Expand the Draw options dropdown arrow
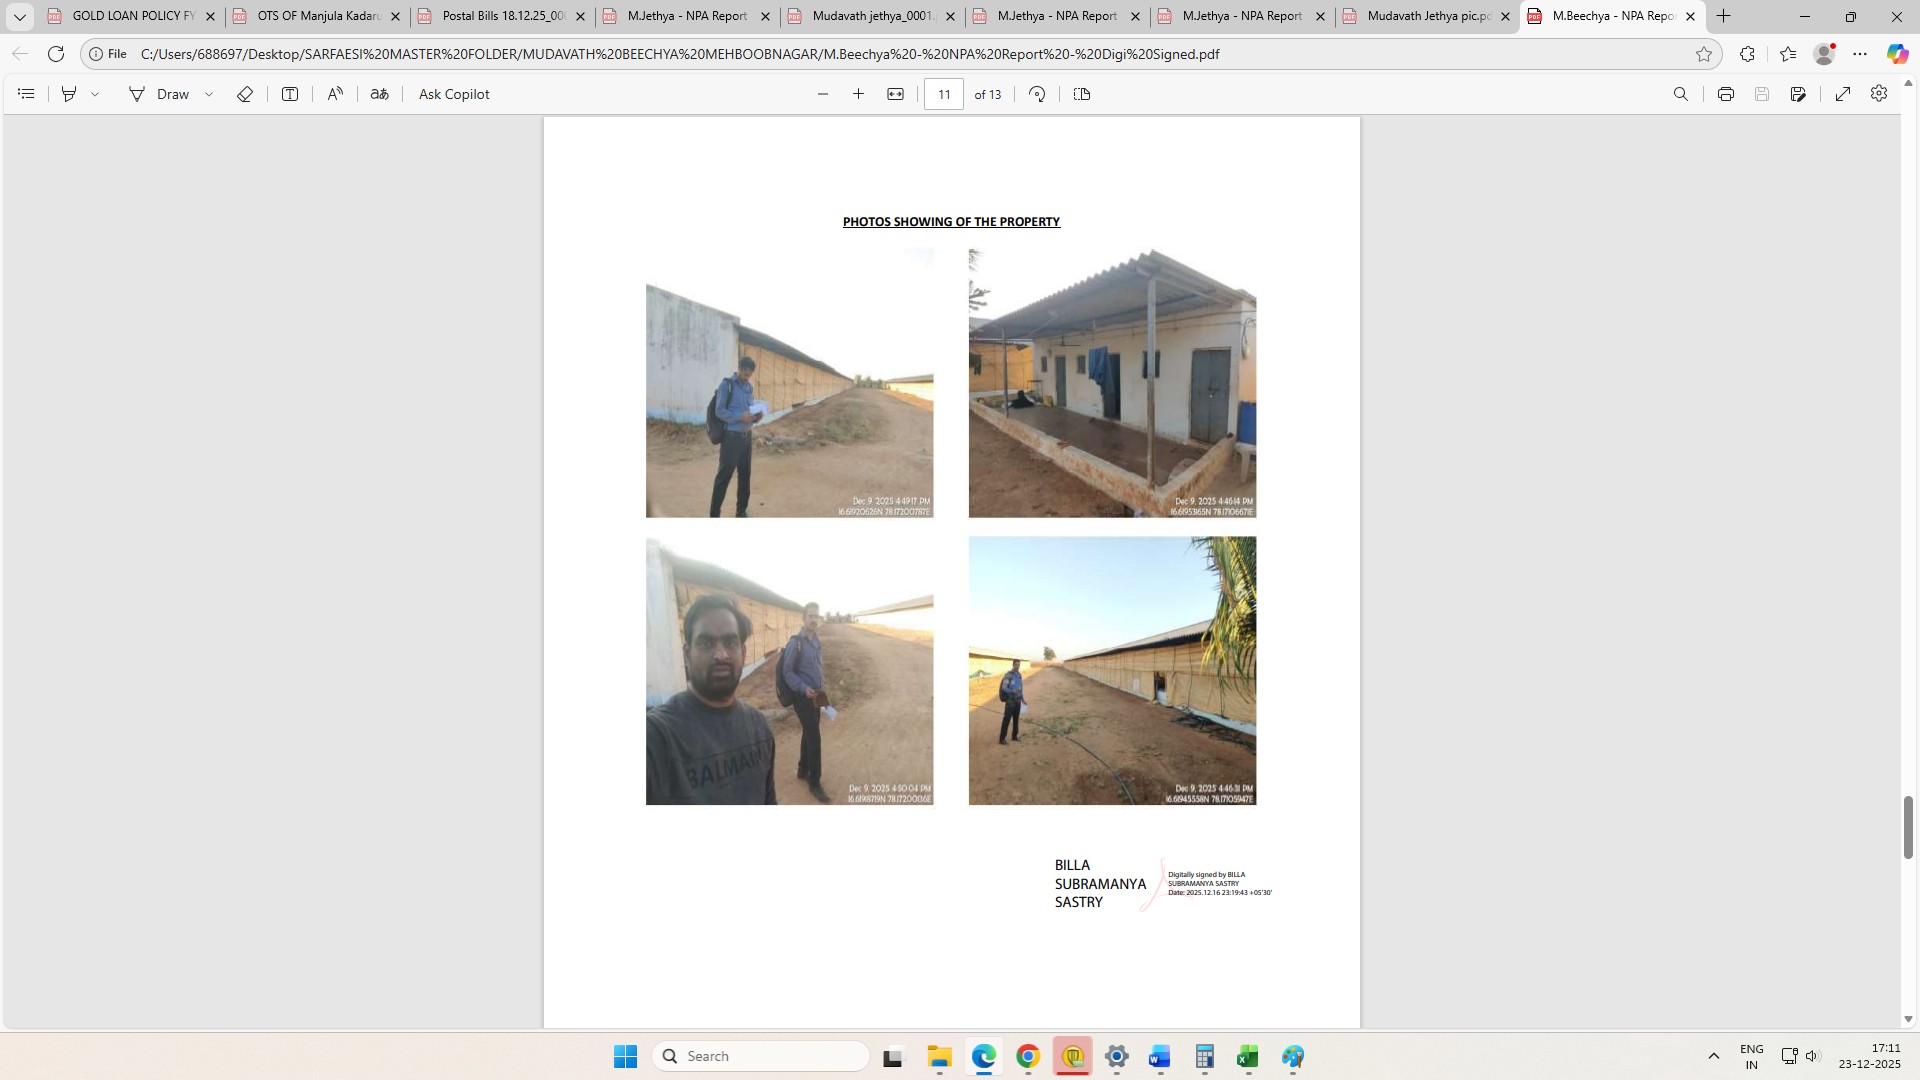1920x1080 pixels. coord(209,94)
